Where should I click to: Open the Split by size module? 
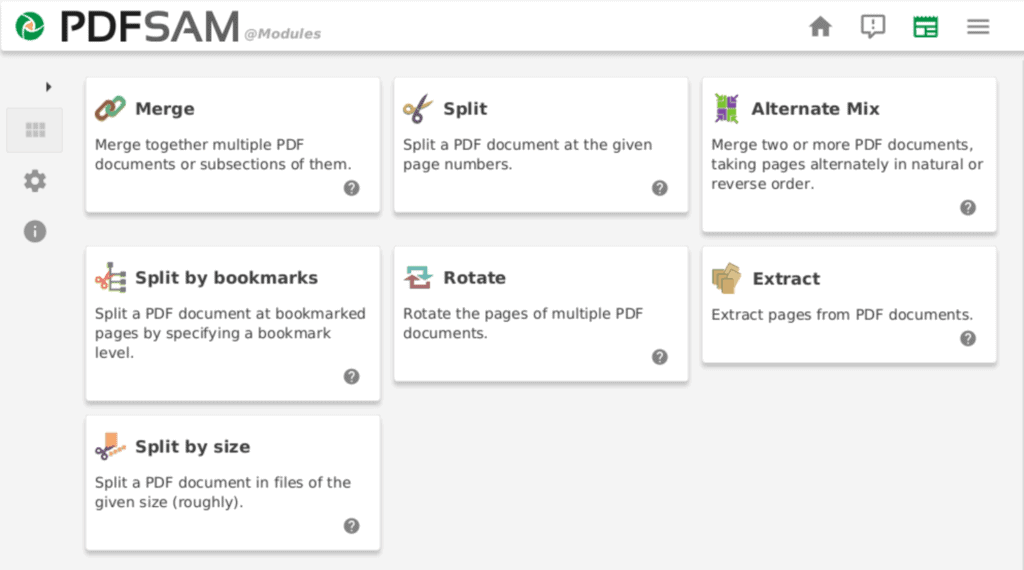pos(233,483)
